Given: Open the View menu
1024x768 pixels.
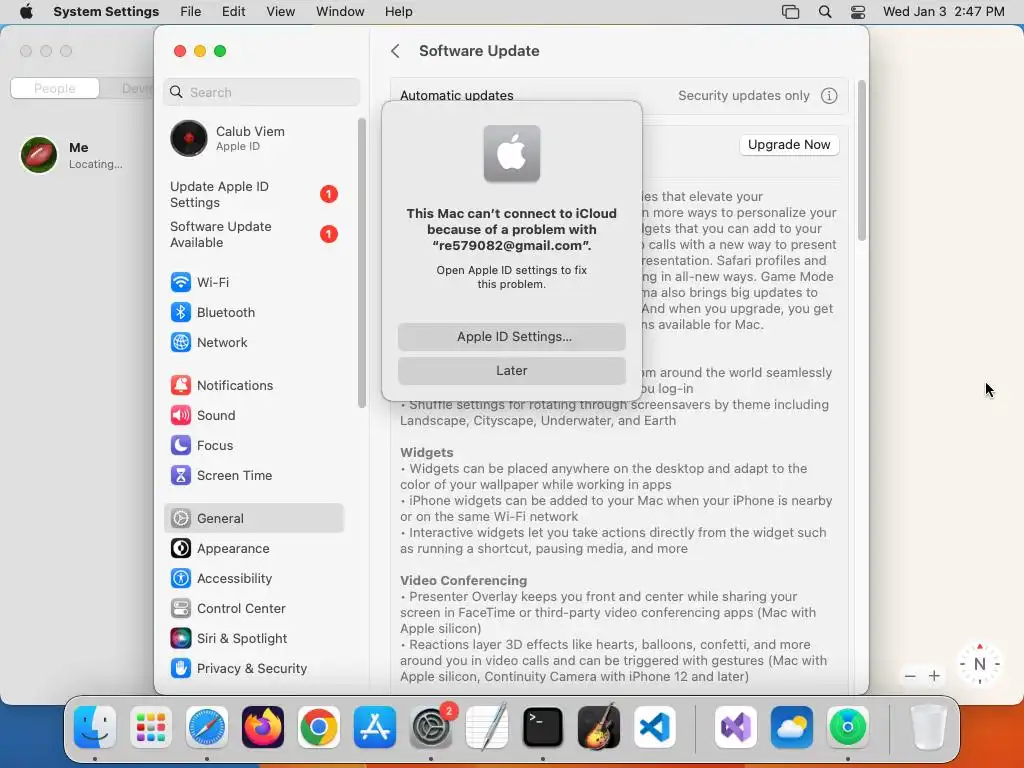Looking at the screenshot, I should [x=281, y=12].
